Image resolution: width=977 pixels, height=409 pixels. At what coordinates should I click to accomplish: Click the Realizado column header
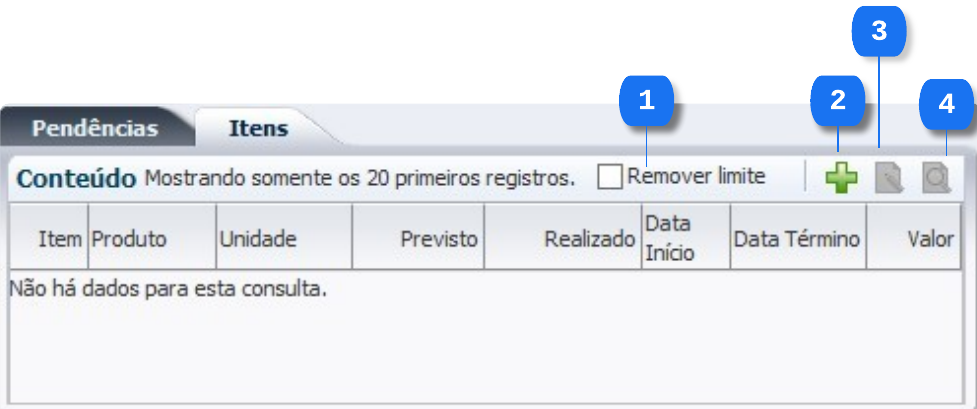tap(563, 237)
